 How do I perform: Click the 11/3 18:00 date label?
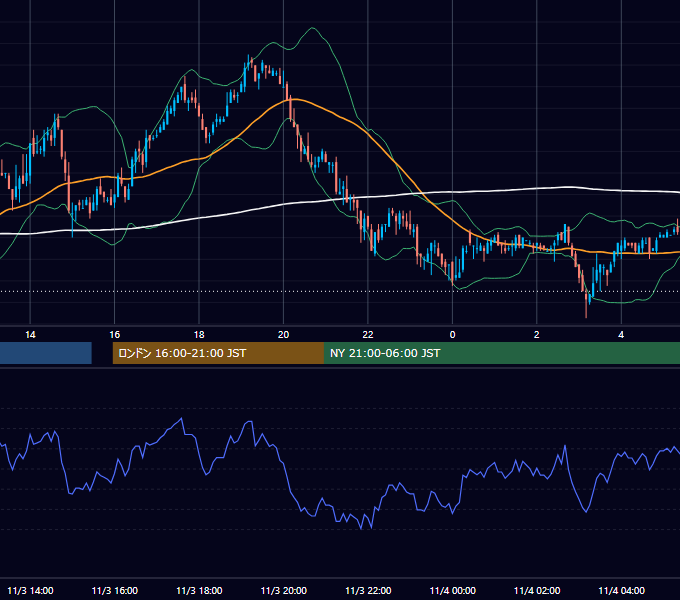click(x=199, y=590)
